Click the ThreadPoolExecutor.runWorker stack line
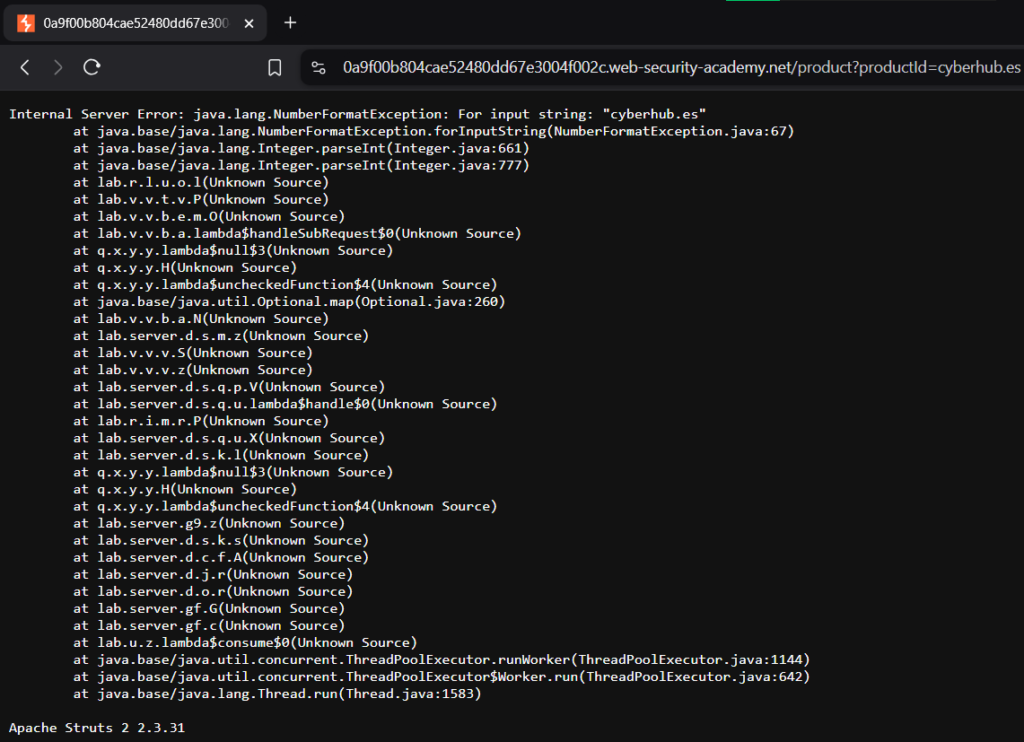 441,659
